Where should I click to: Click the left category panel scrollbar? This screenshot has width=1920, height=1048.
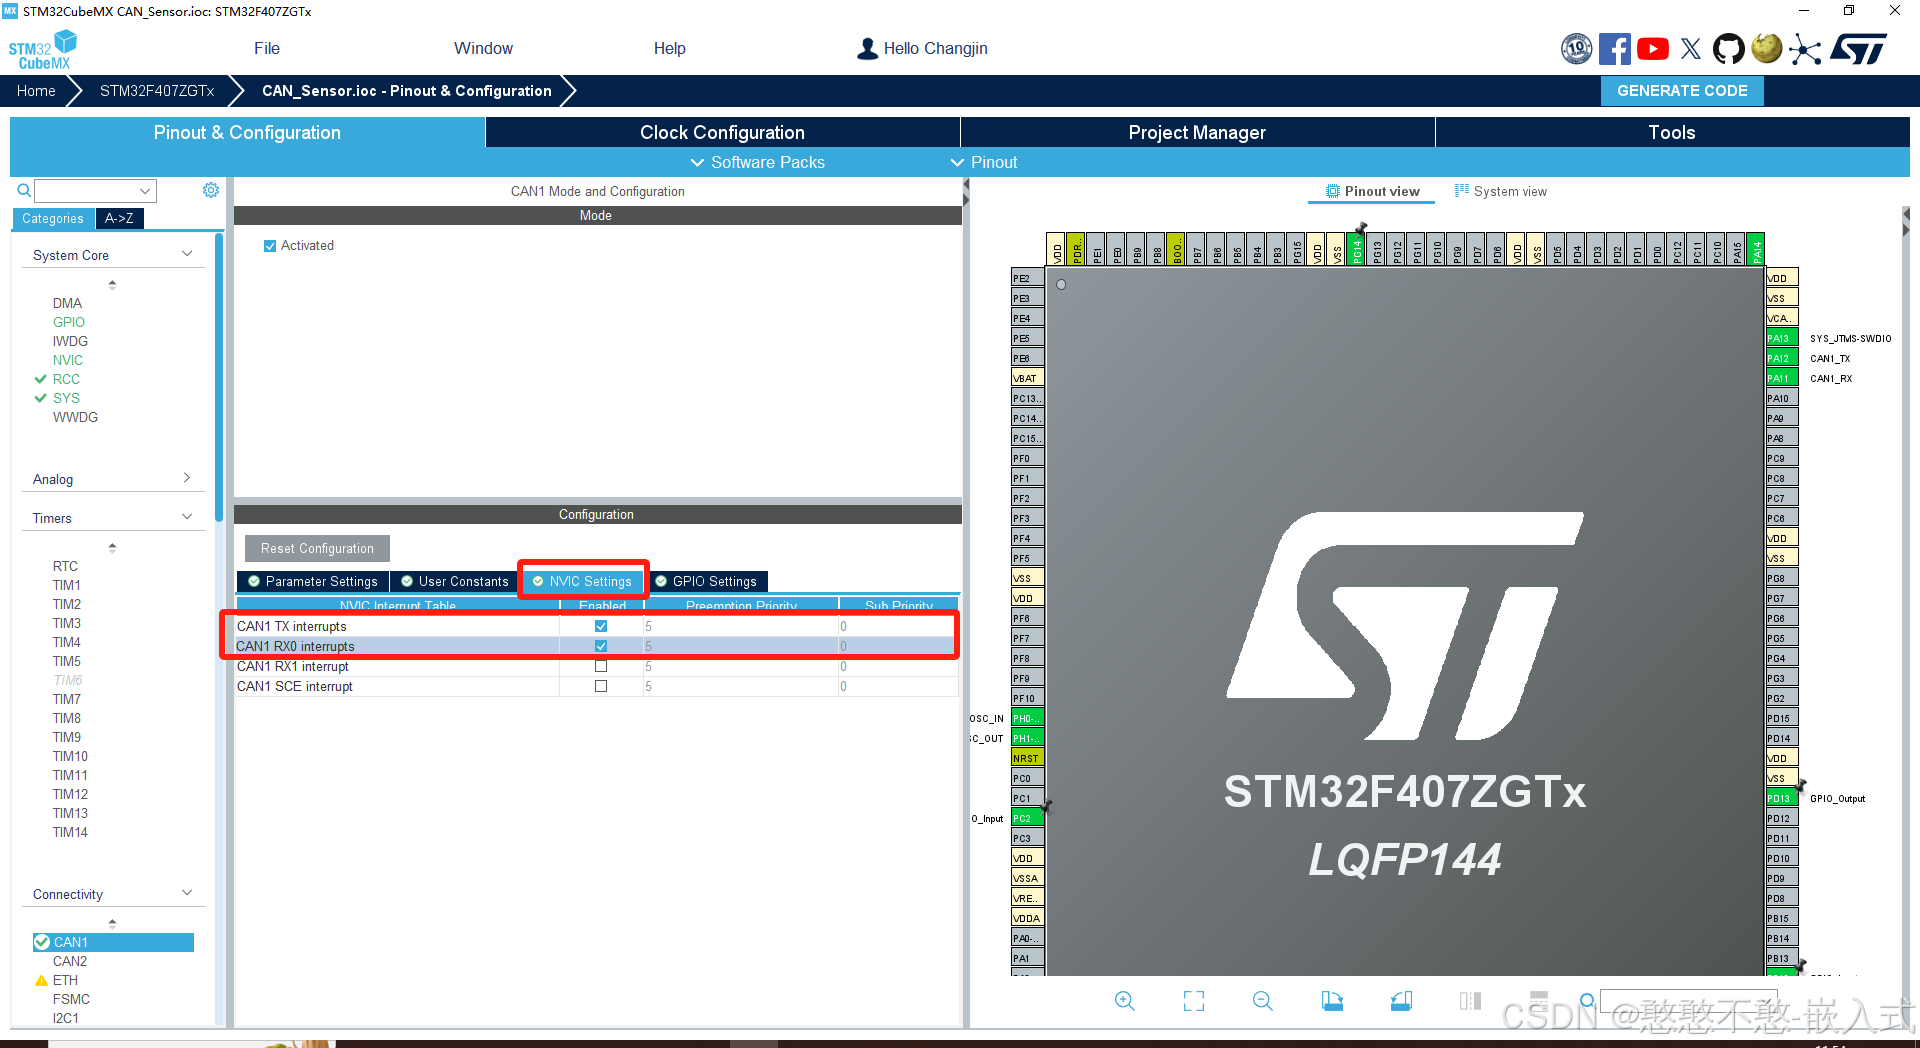pyautogui.click(x=219, y=378)
